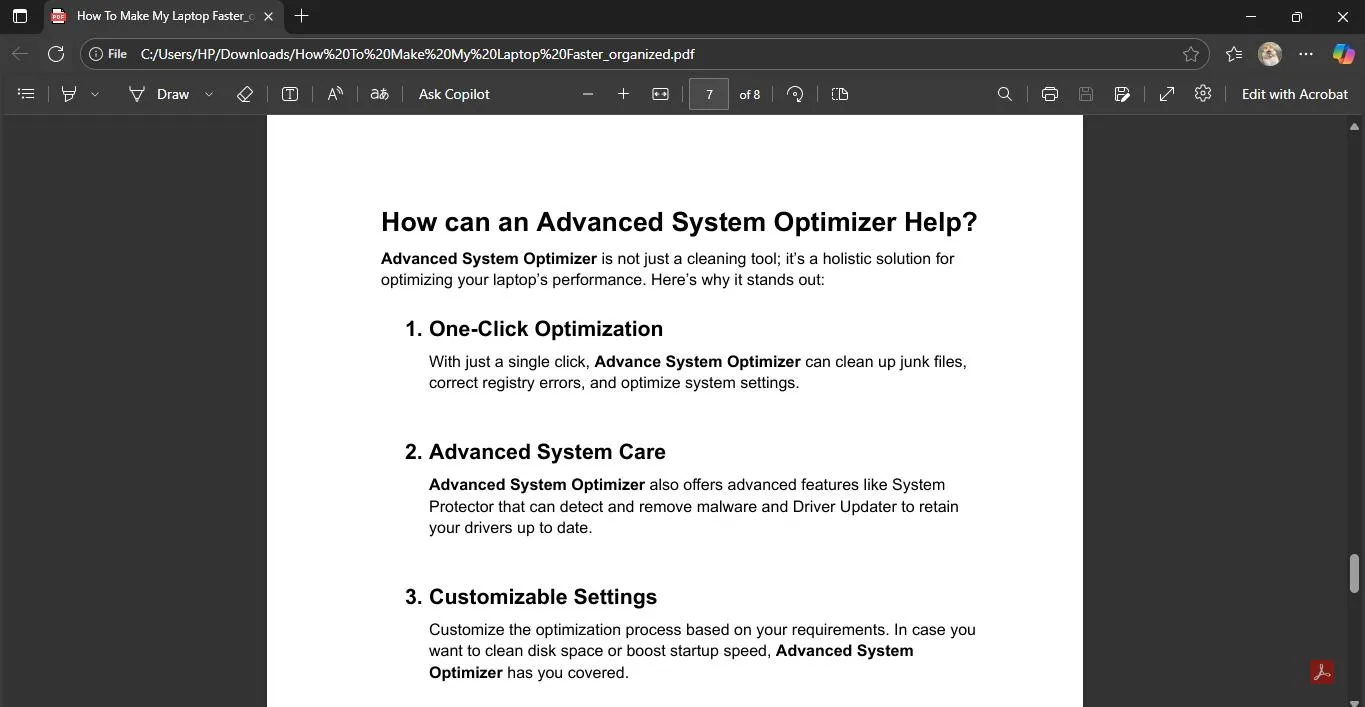Start Read aloud
The height and width of the screenshot is (707, 1365).
click(335, 94)
